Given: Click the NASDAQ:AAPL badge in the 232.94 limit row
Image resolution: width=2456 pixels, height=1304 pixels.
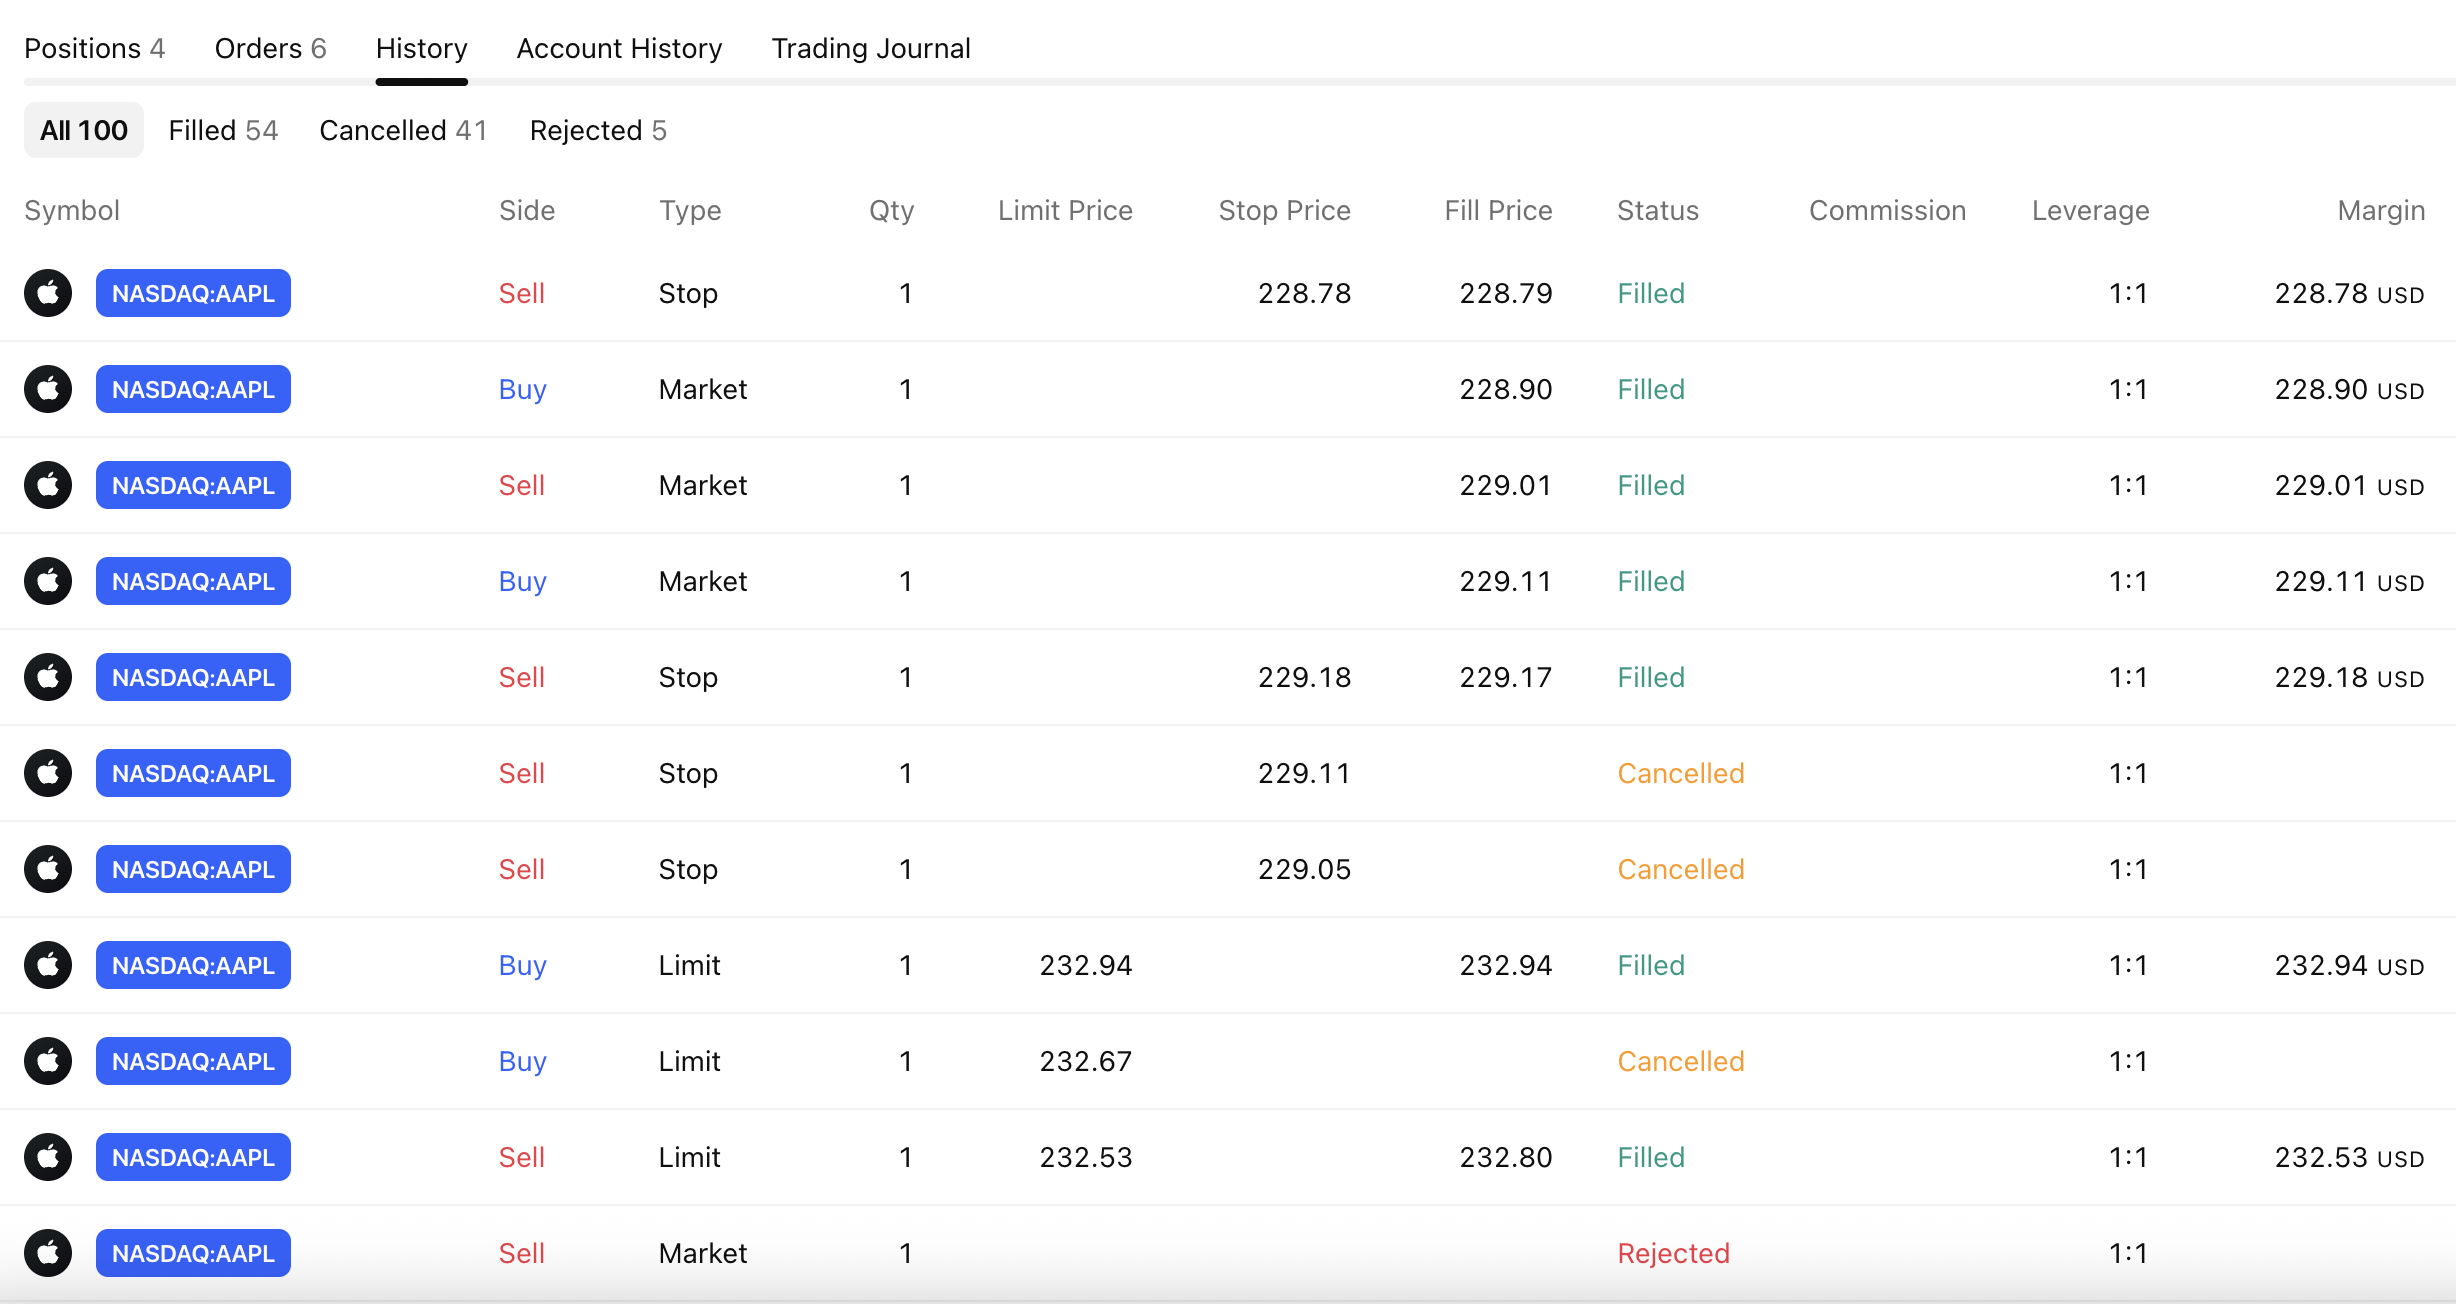Looking at the screenshot, I should [193, 965].
